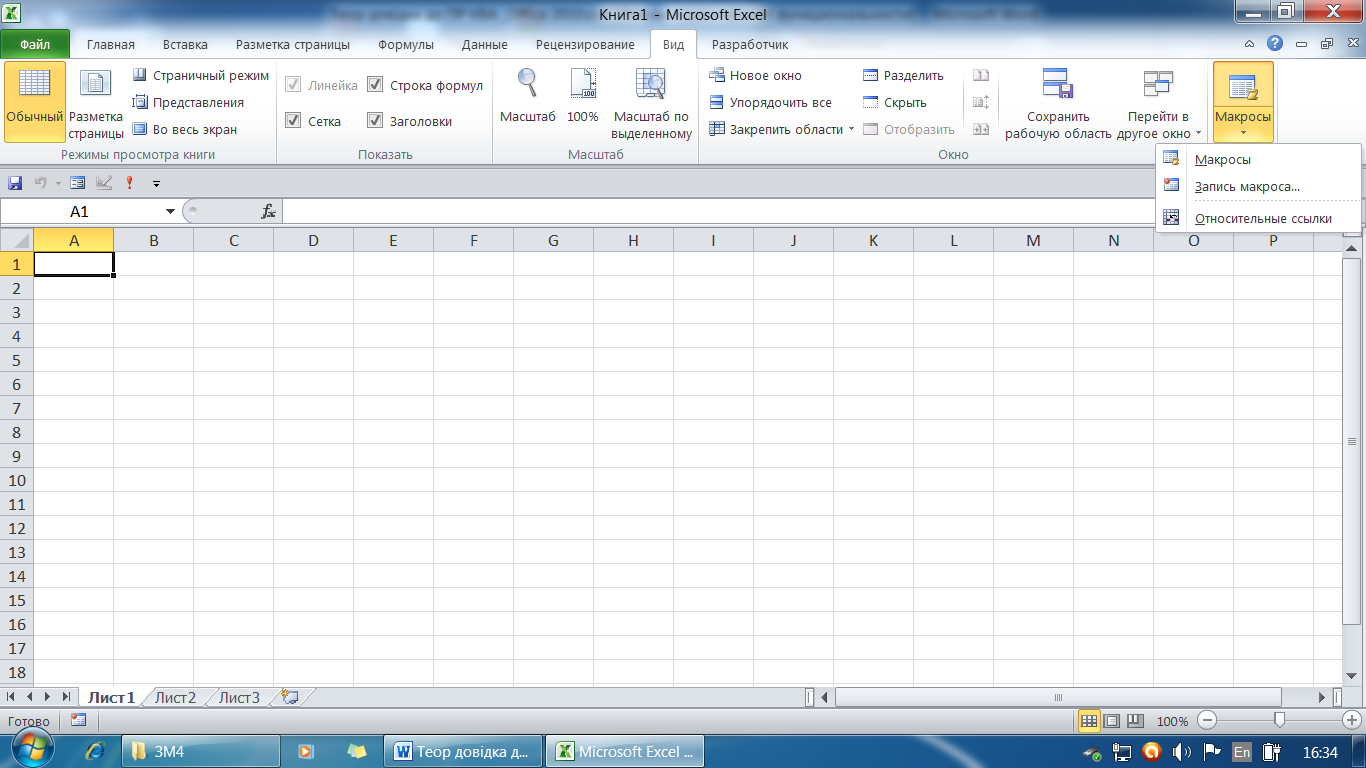Open Новое окно
Viewport: 1366px width, 768px height.
(756, 75)
